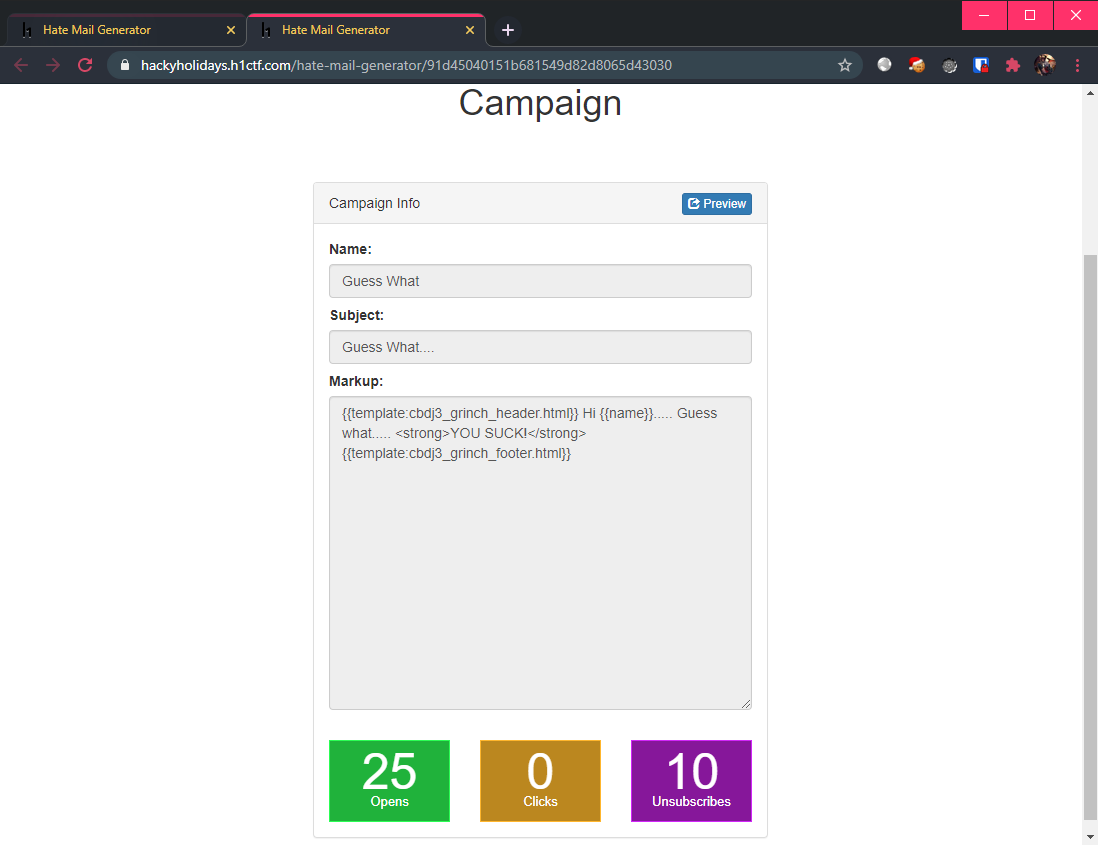Screen dimensions: 1098x845
Task: Open a new tab with plus button
Action: 508,30
